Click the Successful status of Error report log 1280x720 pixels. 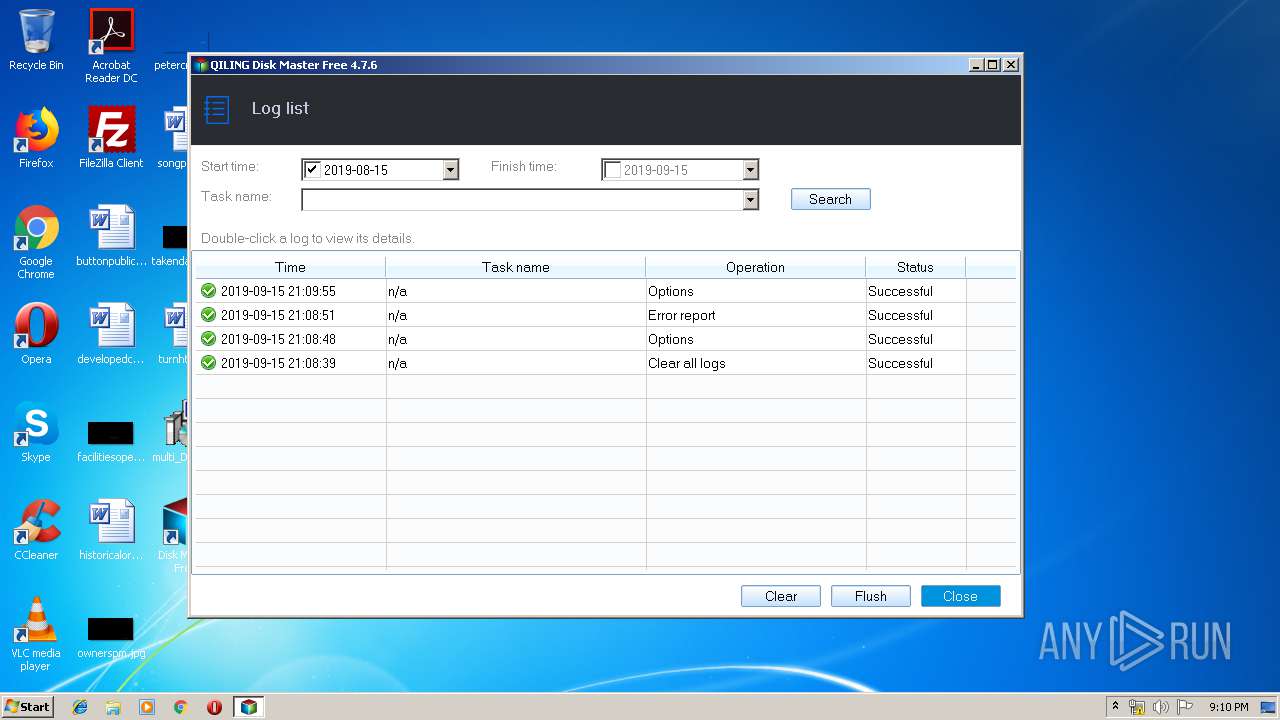(900, 315)
